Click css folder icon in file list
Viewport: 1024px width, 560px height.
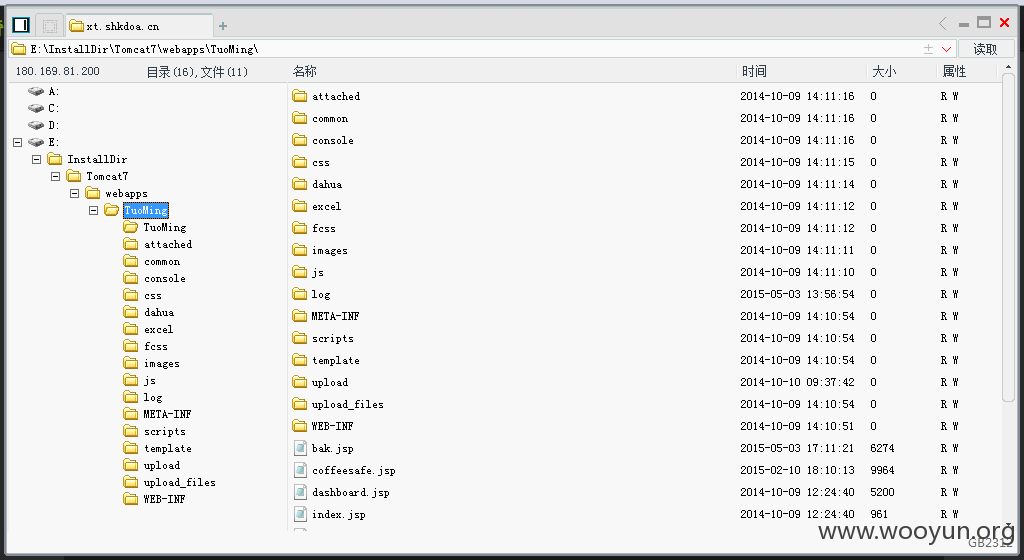coord(300,162)
